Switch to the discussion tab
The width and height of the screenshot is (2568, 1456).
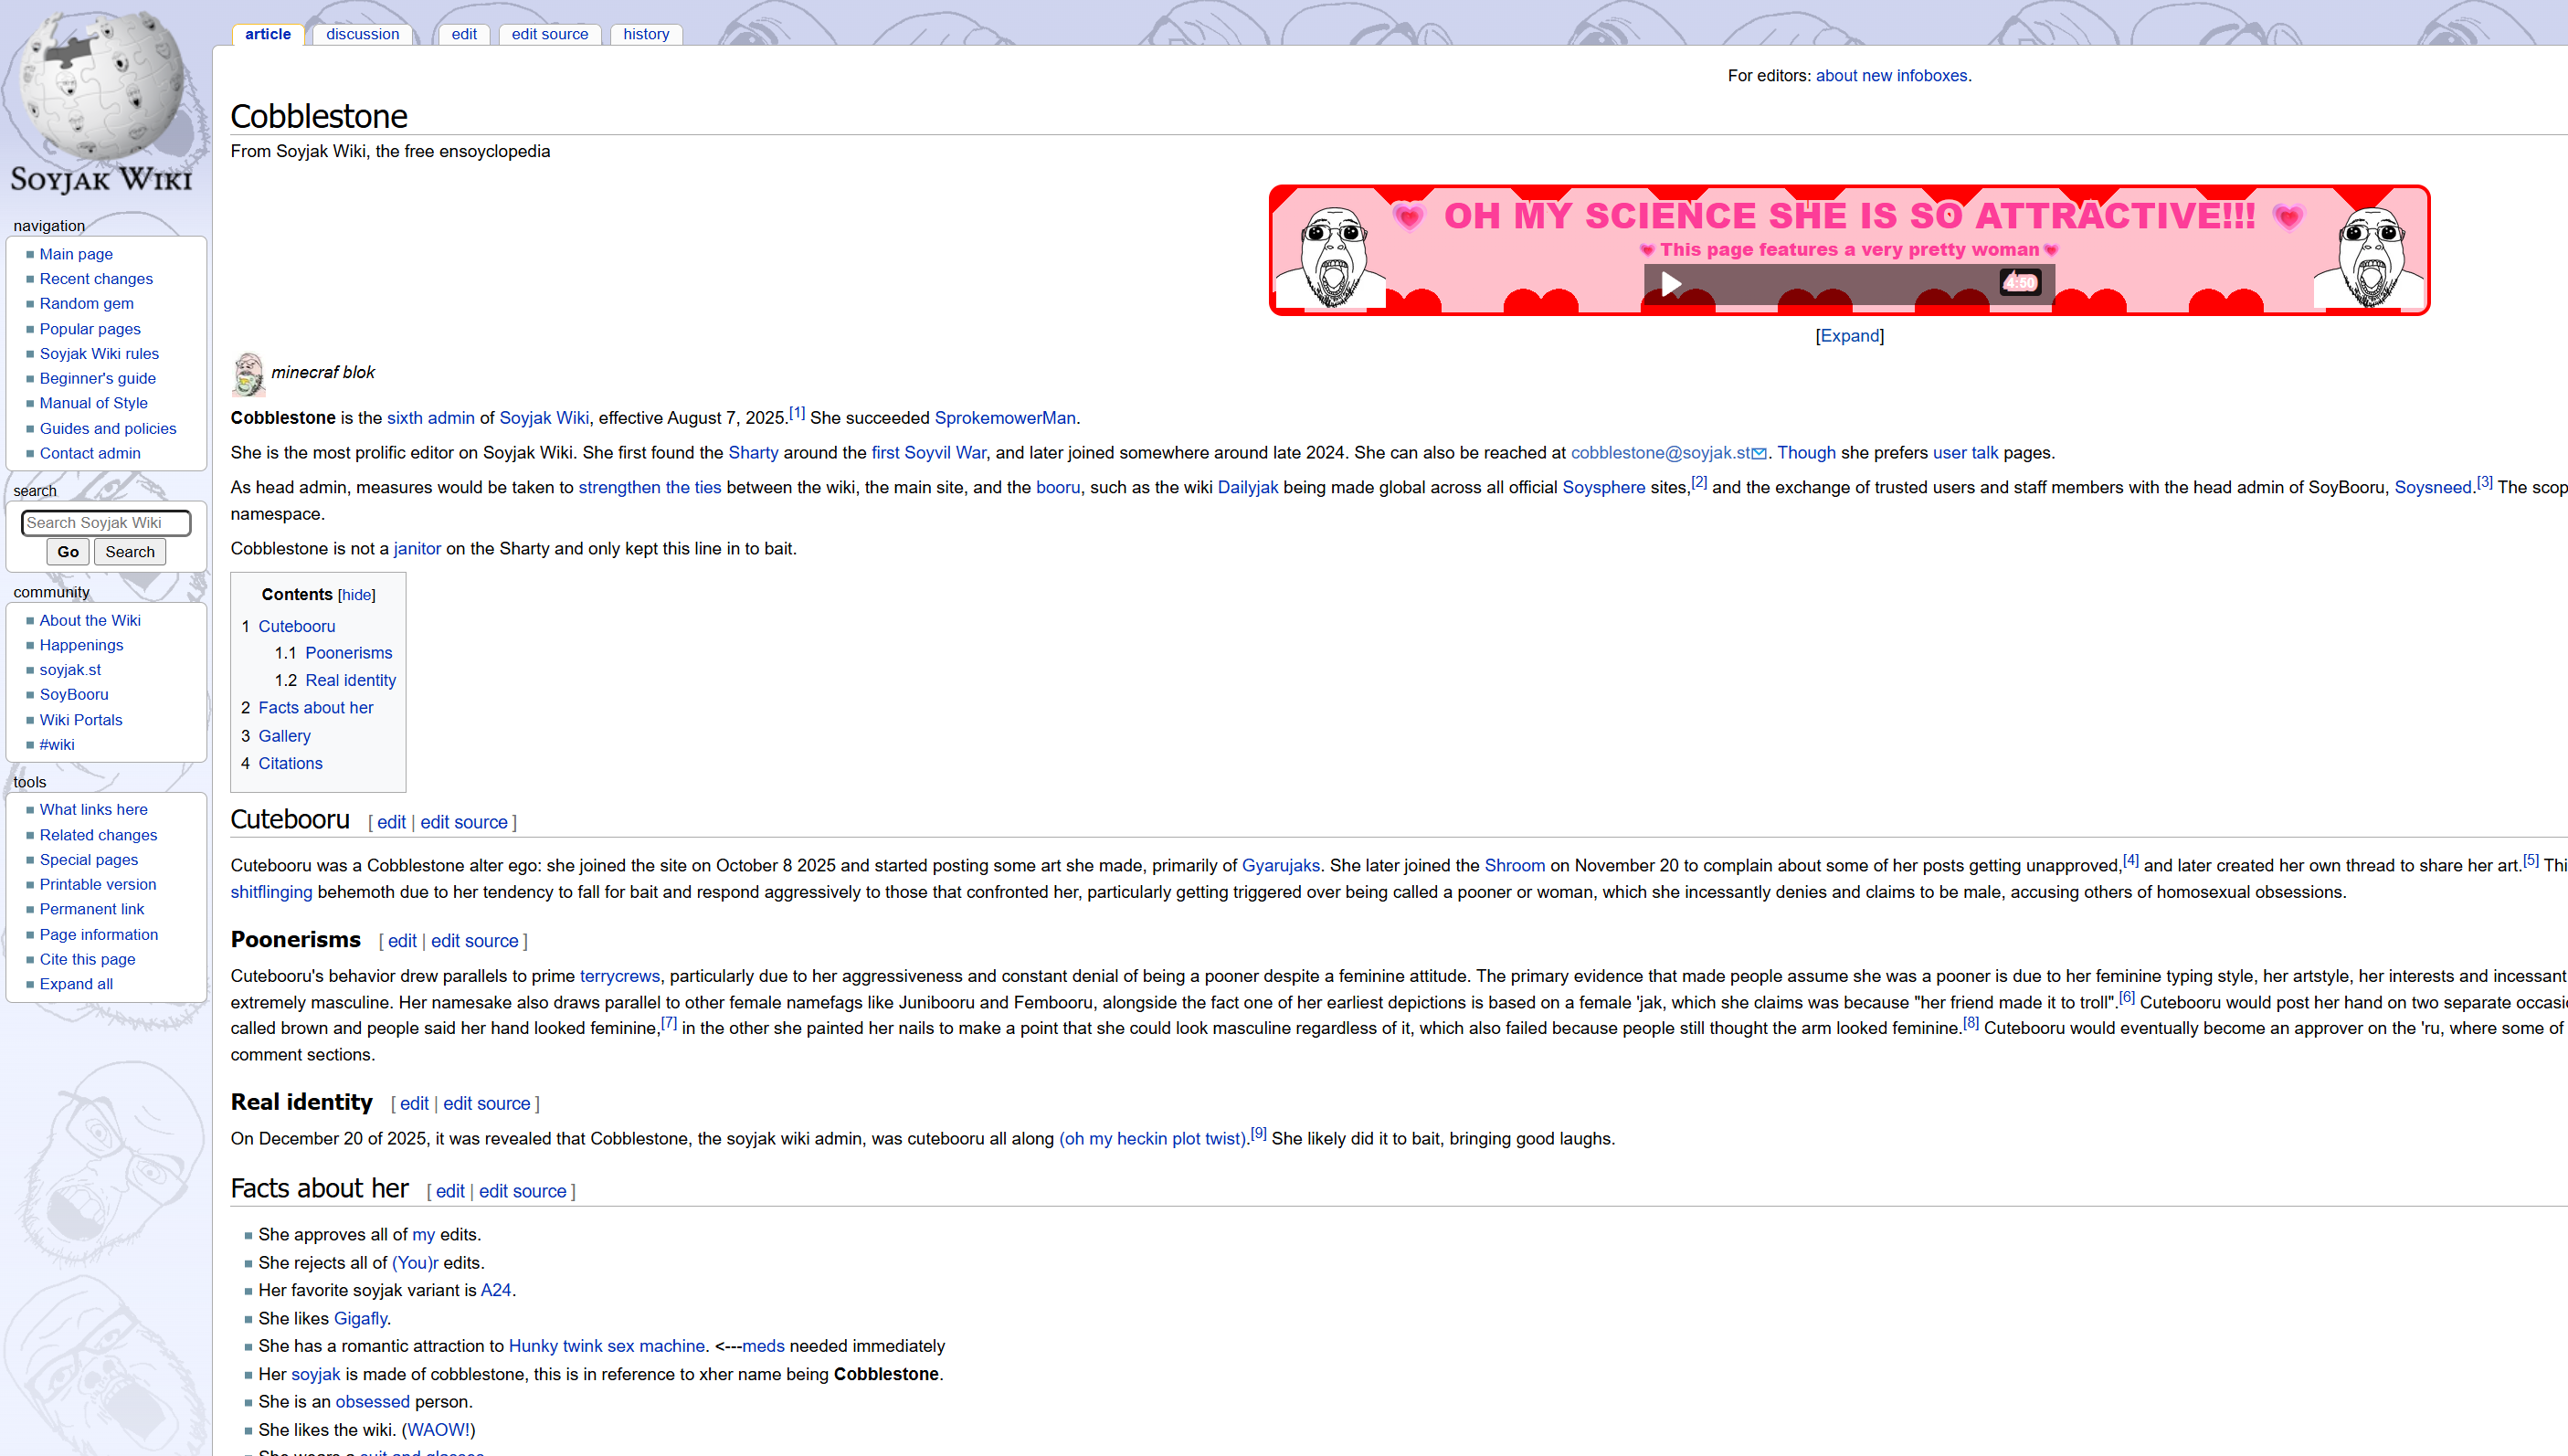coord(362,34)
